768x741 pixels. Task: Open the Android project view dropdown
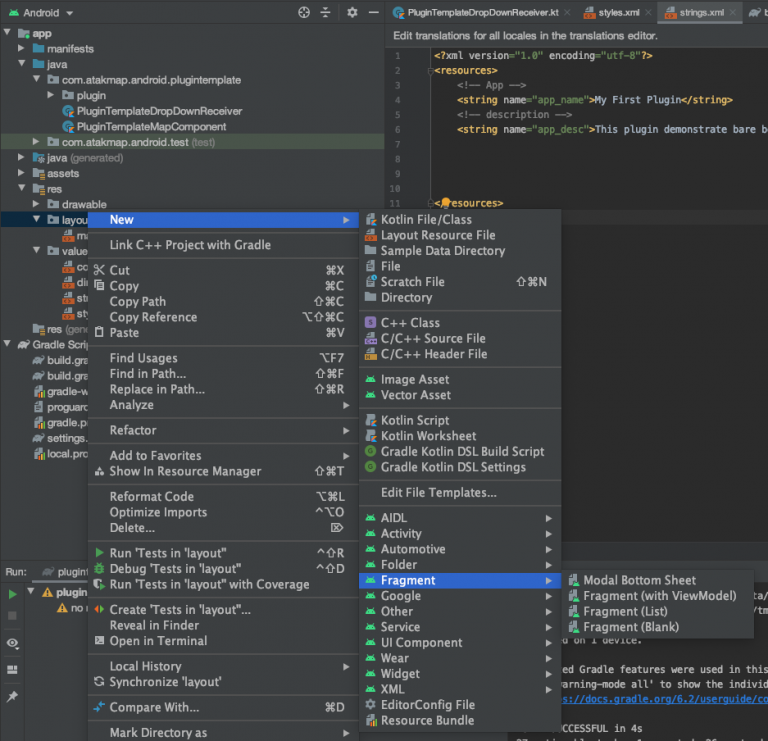tap(41, 13)
